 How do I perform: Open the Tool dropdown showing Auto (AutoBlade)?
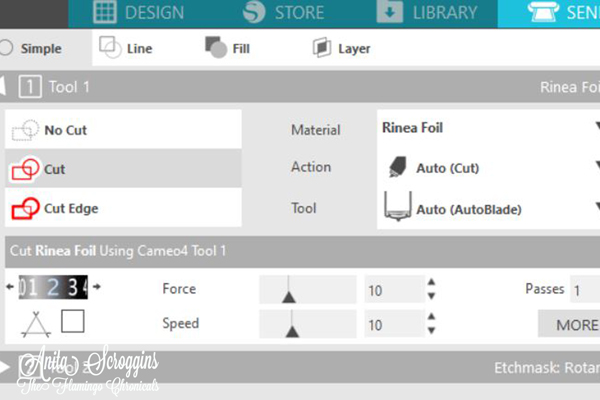(x=488, y=209)
